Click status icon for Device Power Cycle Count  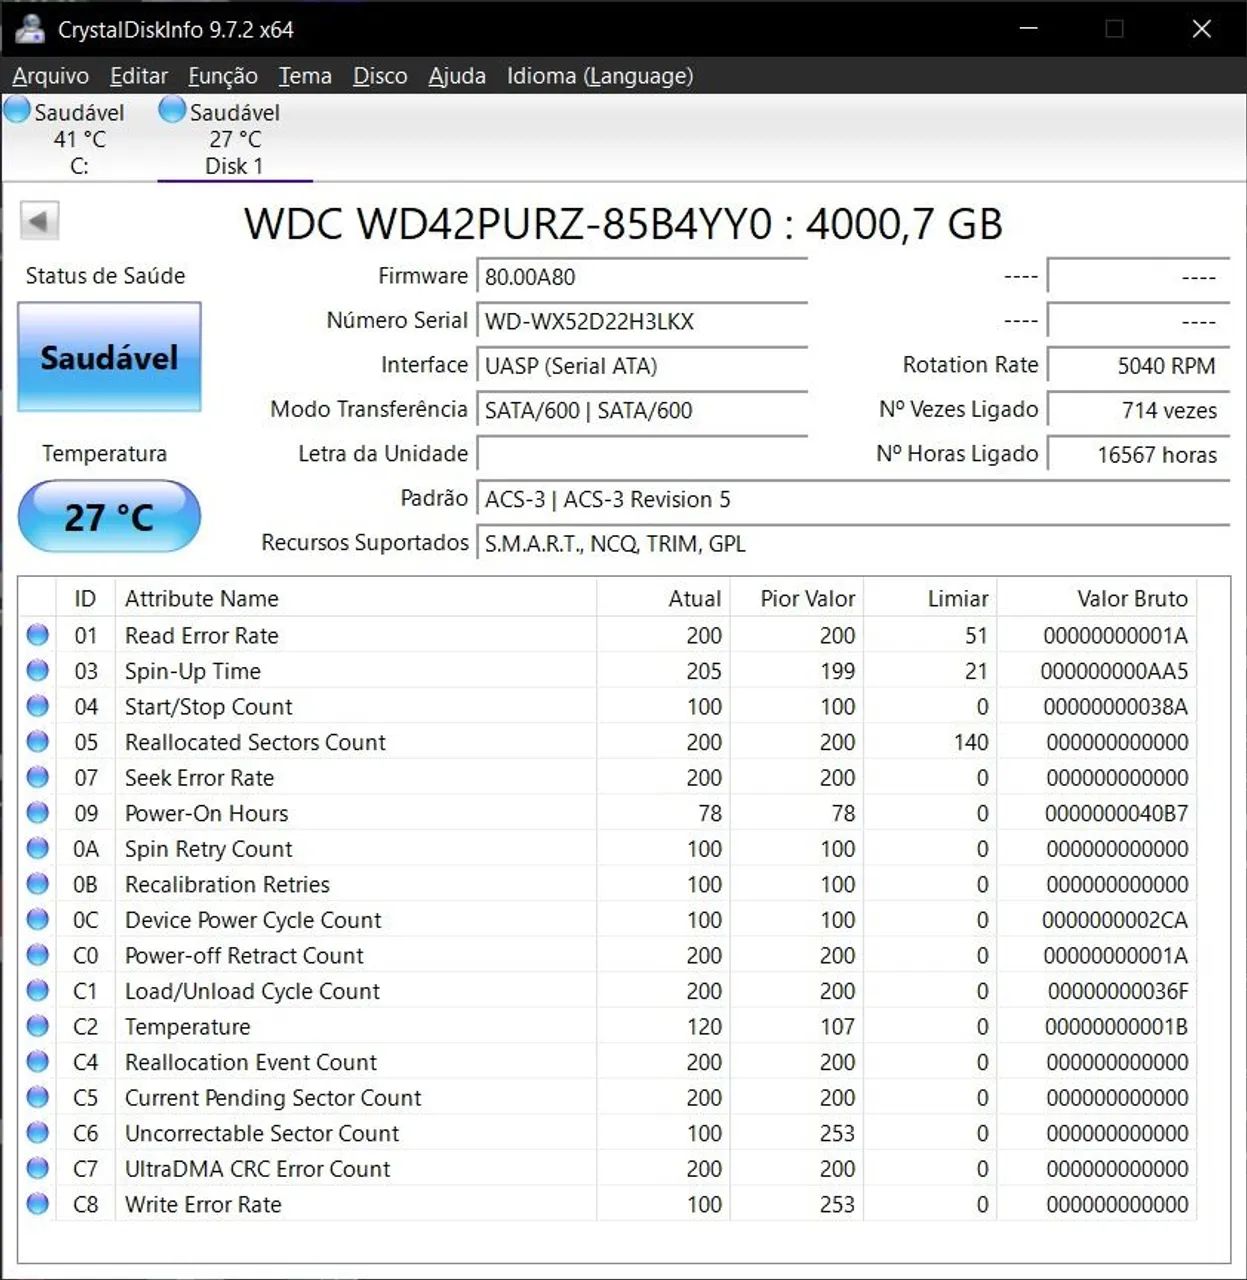pos(38,919)
